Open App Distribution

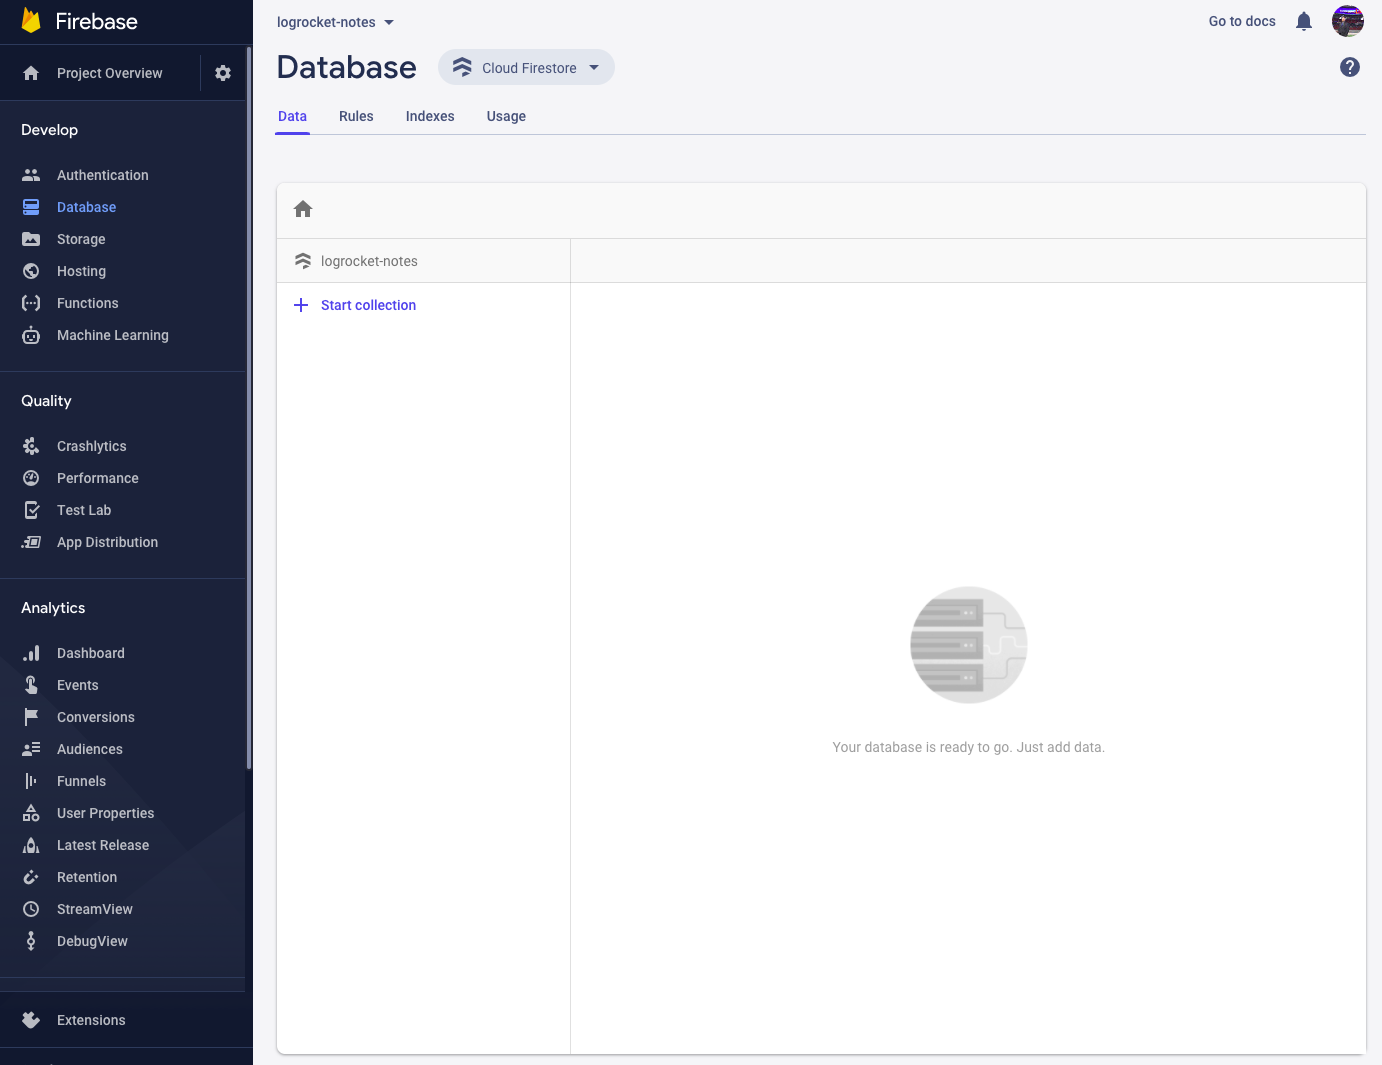click(107, 542)
